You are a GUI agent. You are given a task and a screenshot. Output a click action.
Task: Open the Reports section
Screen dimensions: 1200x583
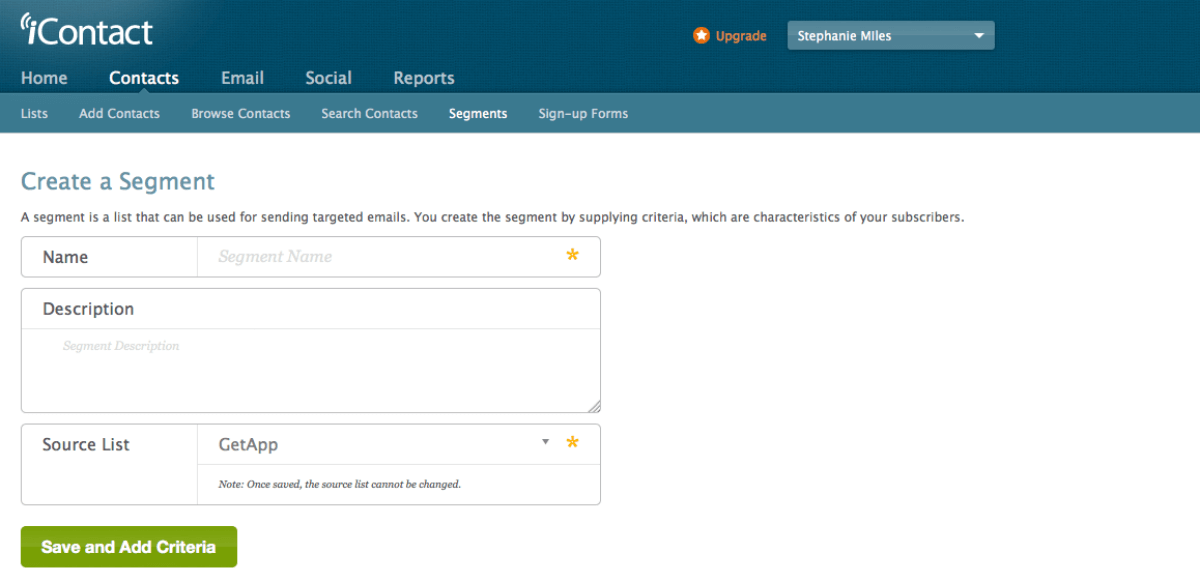423,77
